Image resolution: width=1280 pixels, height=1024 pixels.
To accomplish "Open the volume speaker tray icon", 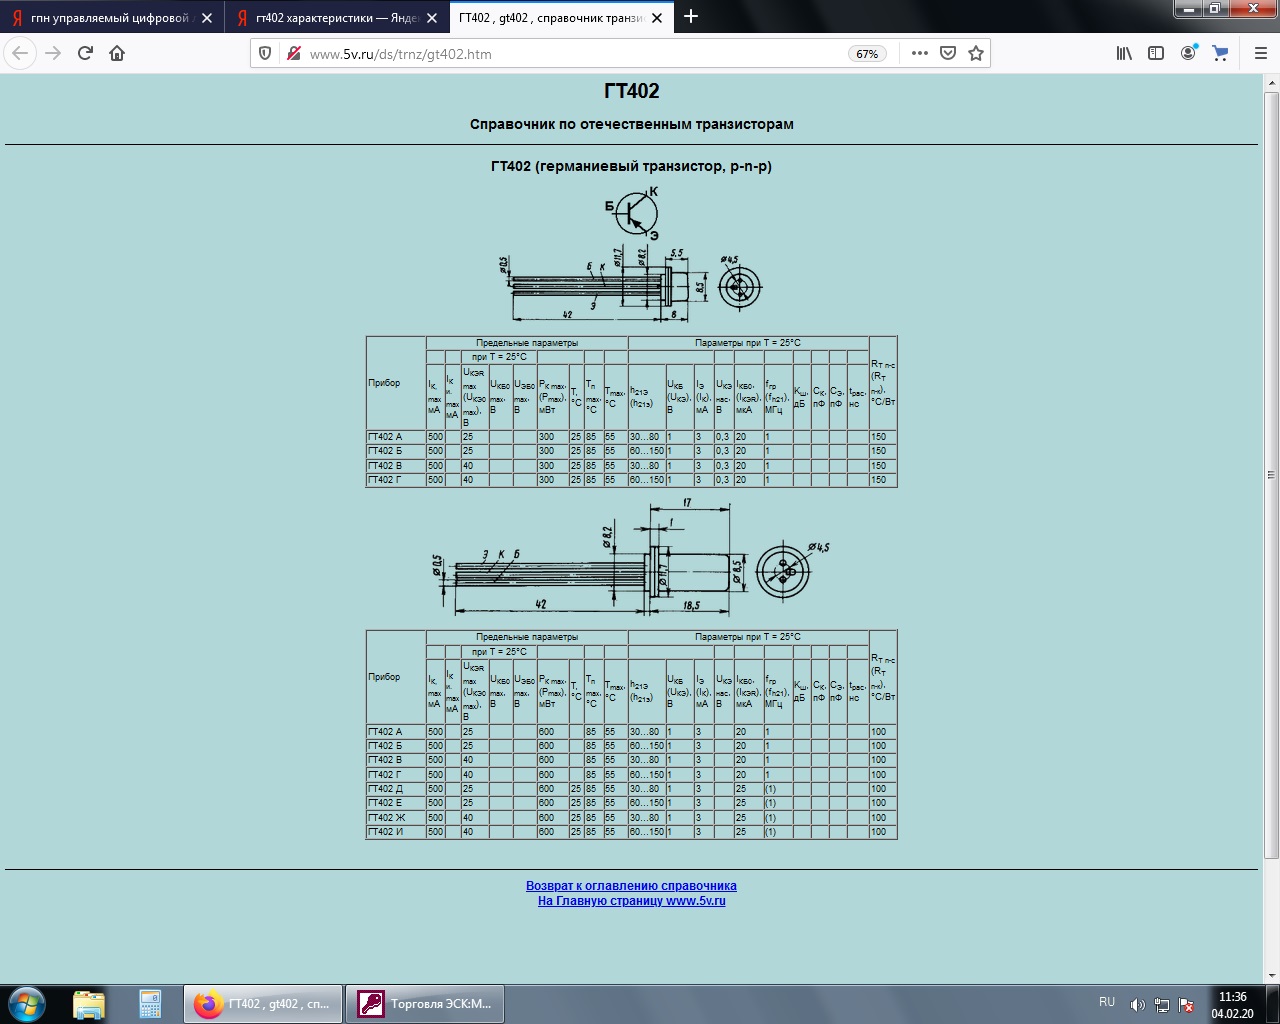I will click(1137, 1005).
